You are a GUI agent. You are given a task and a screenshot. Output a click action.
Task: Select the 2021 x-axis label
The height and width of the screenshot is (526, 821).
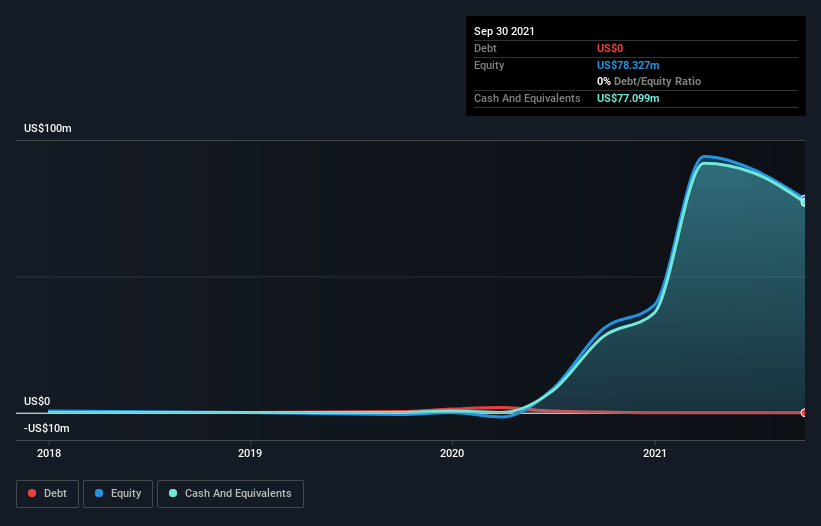pos(654,453)
